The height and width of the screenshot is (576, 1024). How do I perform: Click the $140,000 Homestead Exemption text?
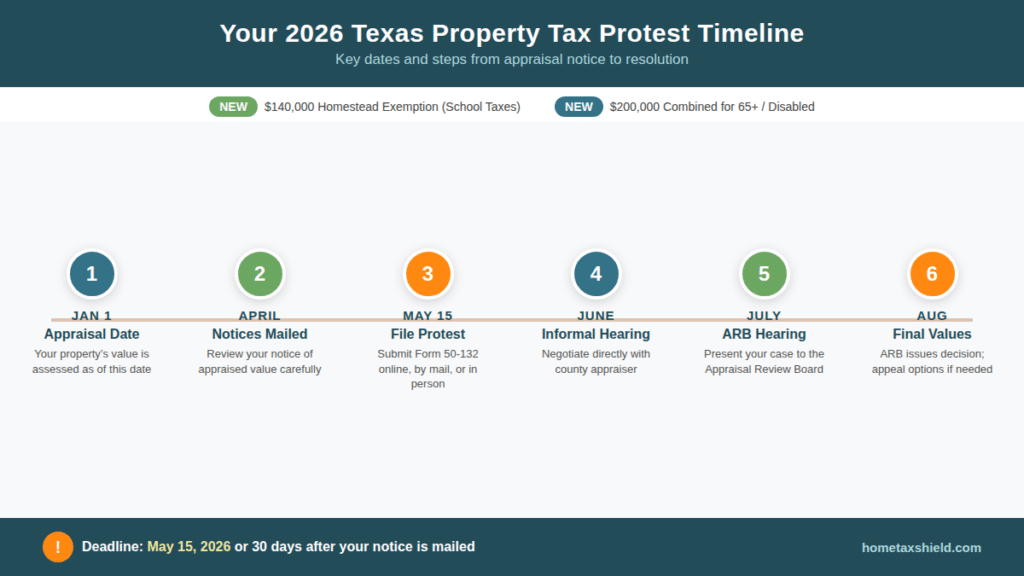tap(392, 107)
